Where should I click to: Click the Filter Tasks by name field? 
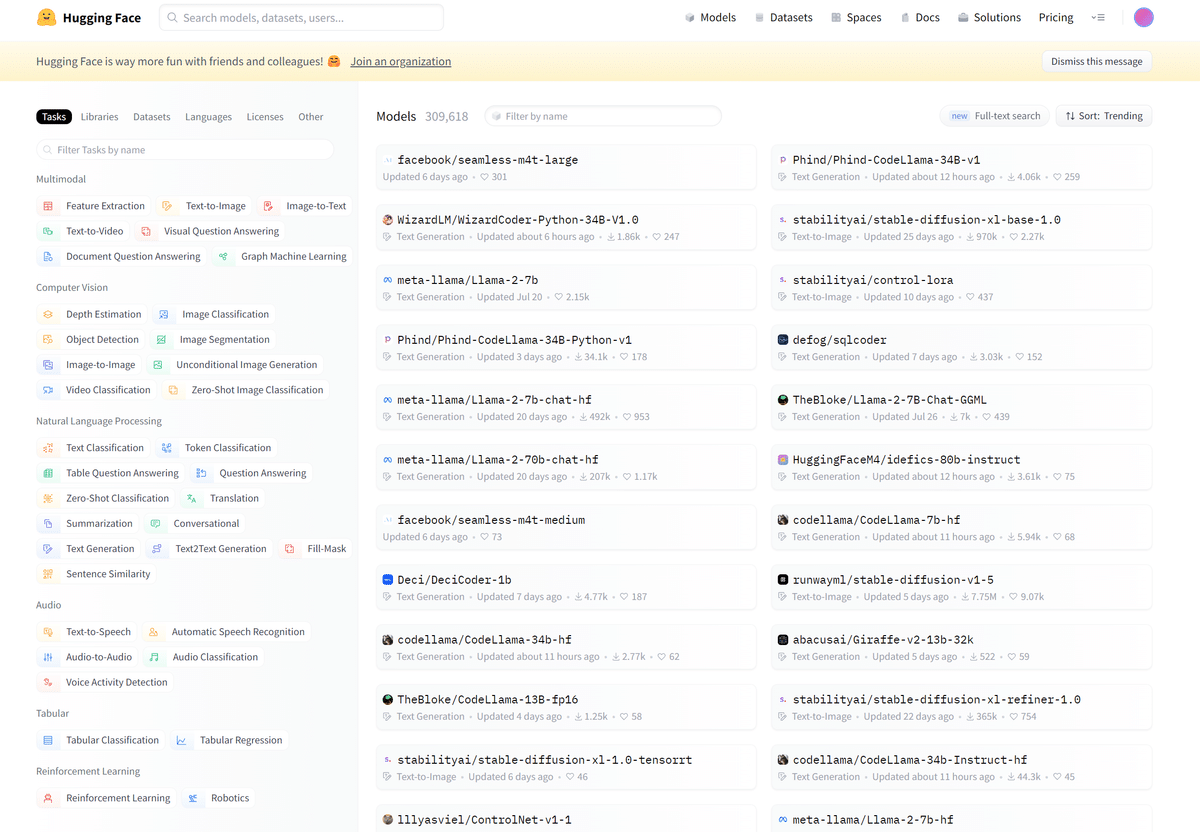[x=185, y=150]
